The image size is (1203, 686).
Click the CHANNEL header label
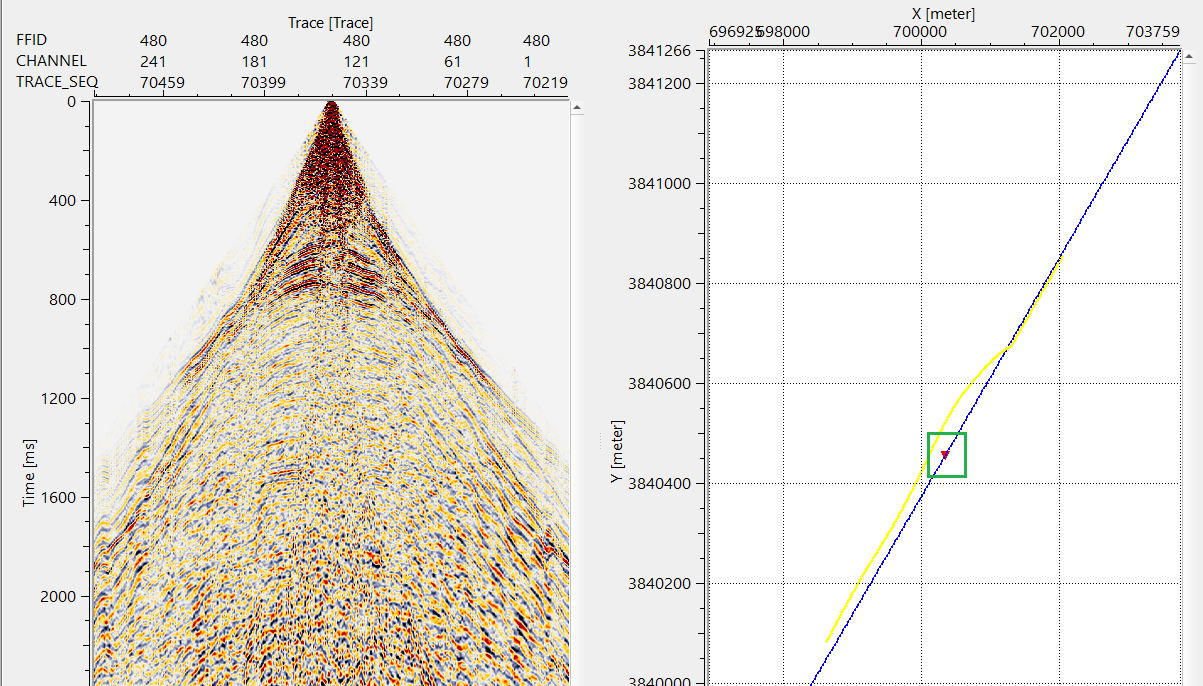pos(51,61)
